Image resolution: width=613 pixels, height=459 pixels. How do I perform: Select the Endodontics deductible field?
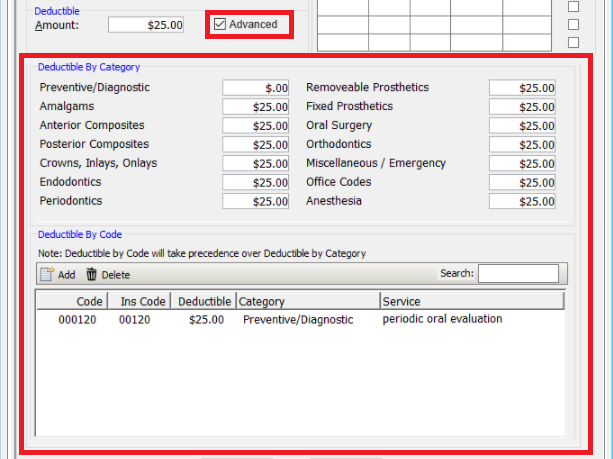pyautogui.click(x=256, y=183)
